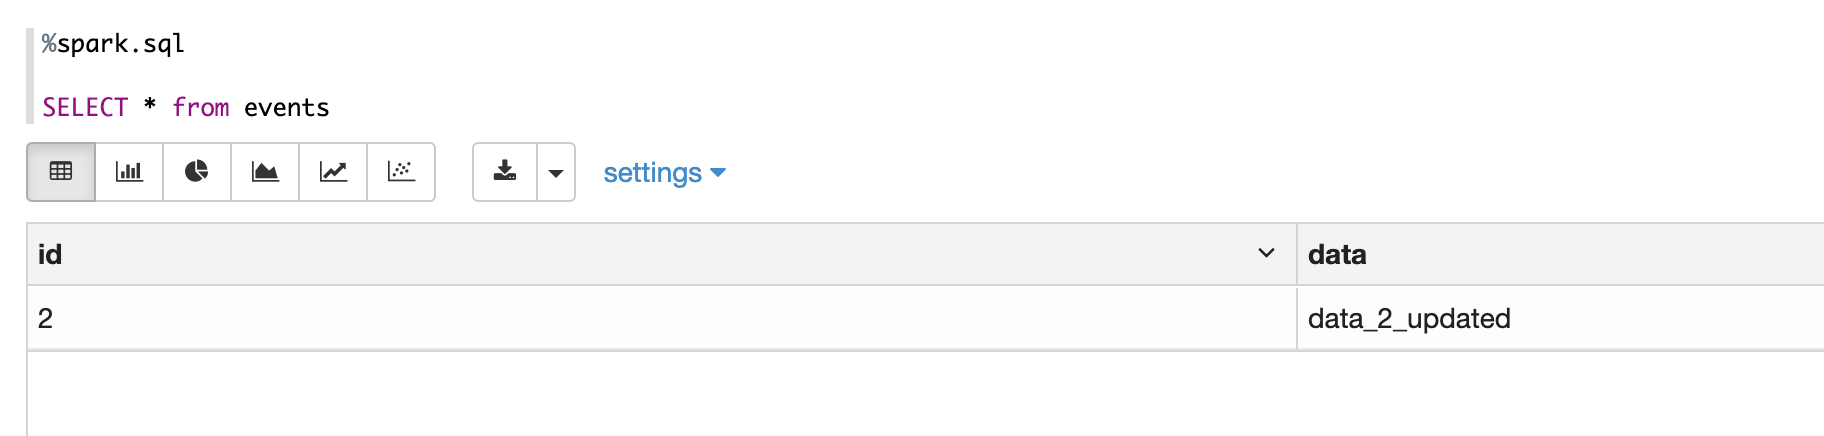
Task: Pick the scatter chart visualization
Action: [x=401, y=172]
